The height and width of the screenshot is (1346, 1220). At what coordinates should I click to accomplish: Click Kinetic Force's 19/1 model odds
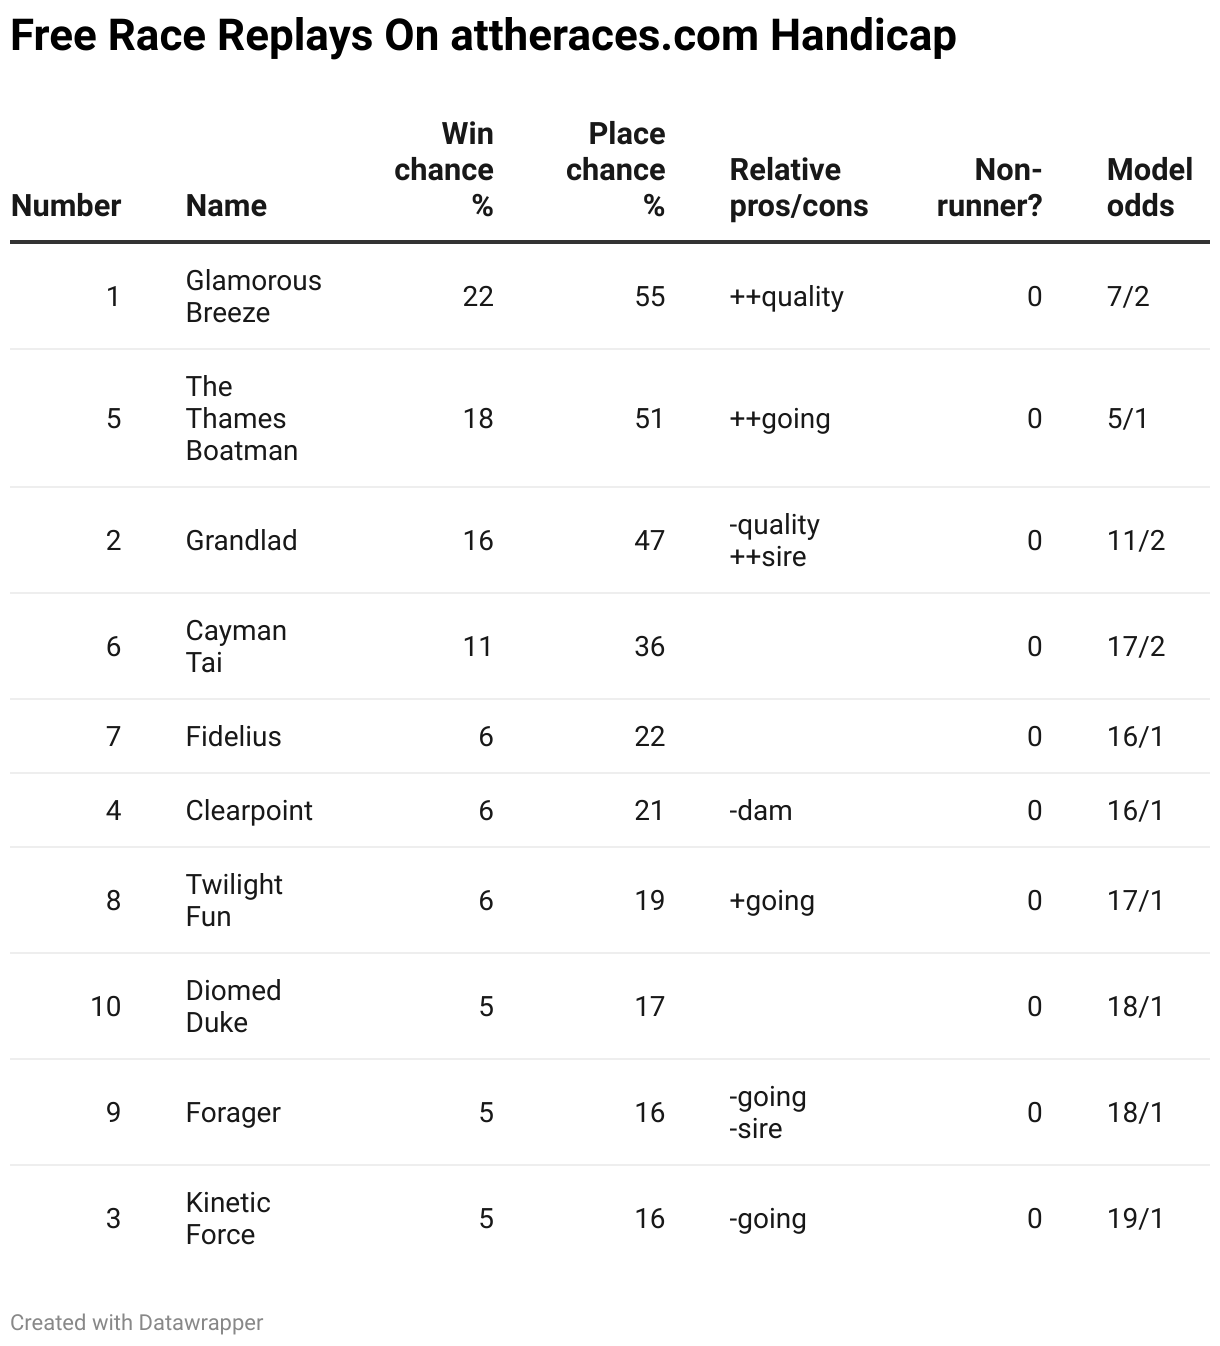[x=1135, y=1218]
